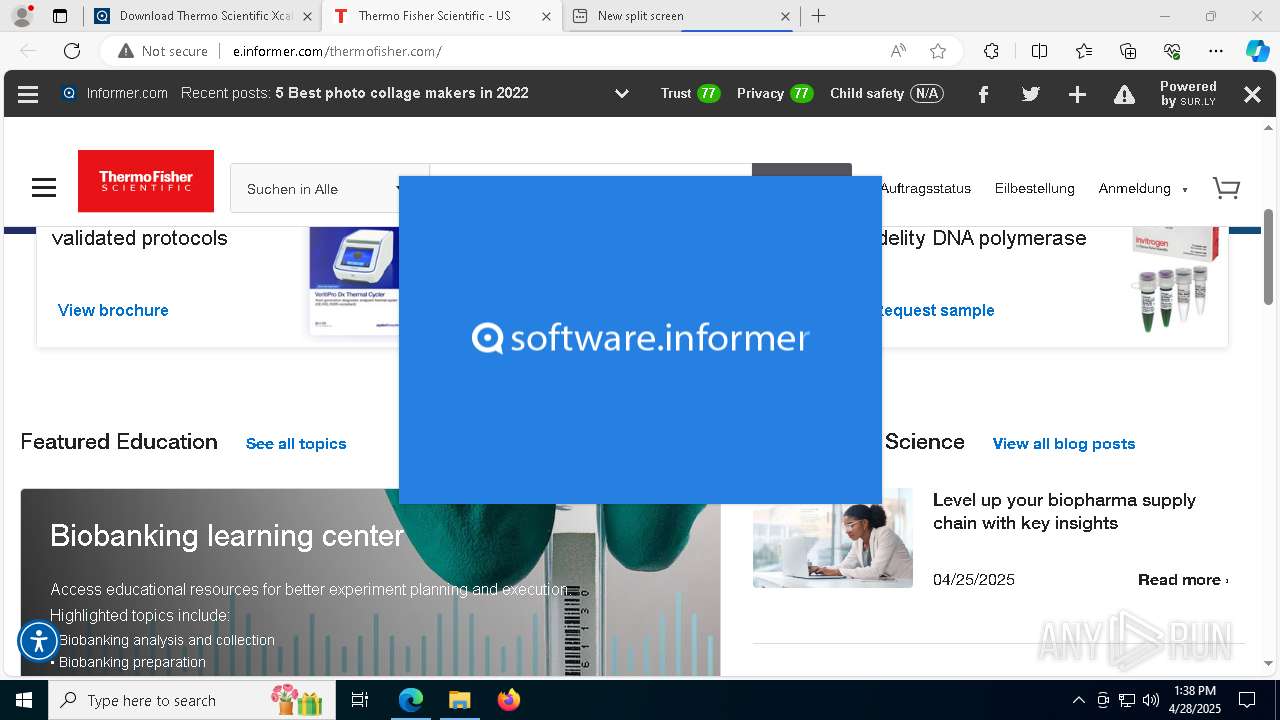1280x720 pixels.
Task: Open the Powered by SUR.LY link
Action: coord(1188,94)
